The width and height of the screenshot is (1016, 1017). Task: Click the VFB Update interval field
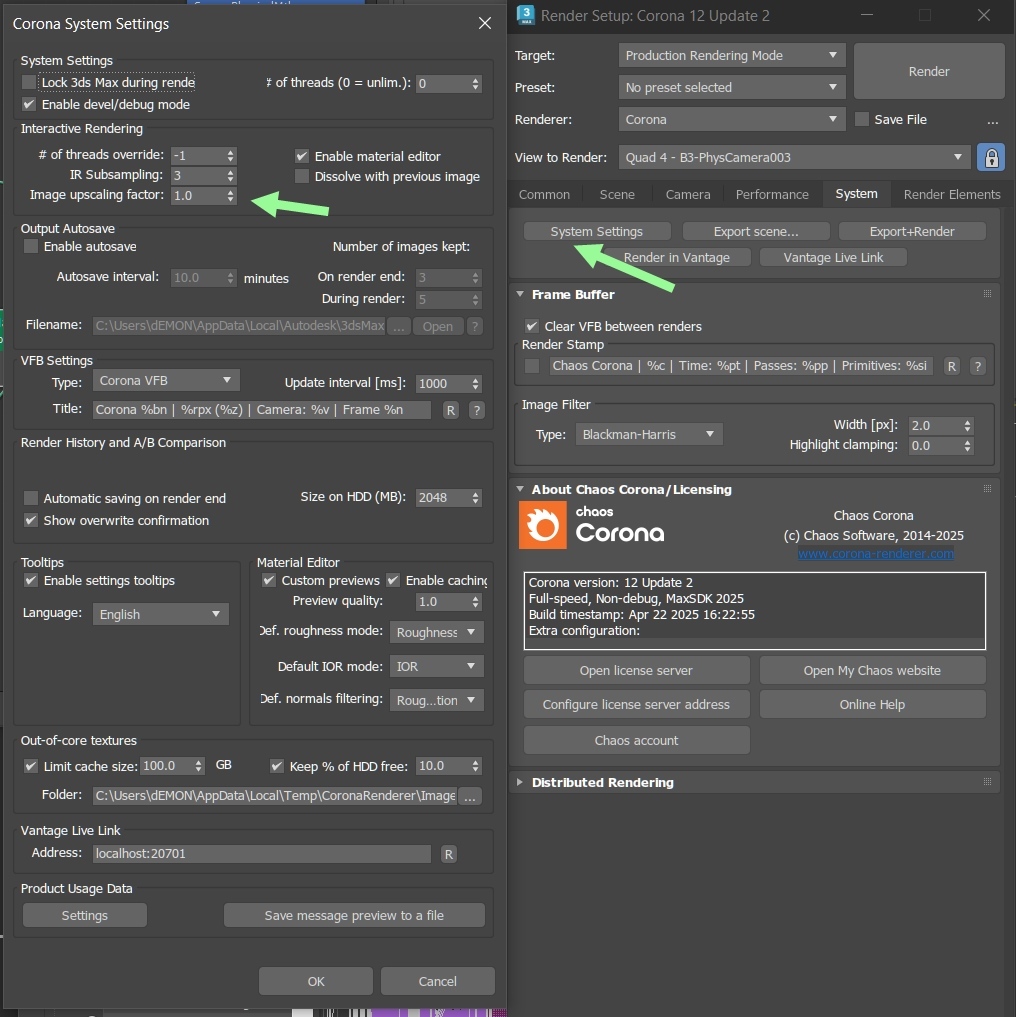[444, 383]
